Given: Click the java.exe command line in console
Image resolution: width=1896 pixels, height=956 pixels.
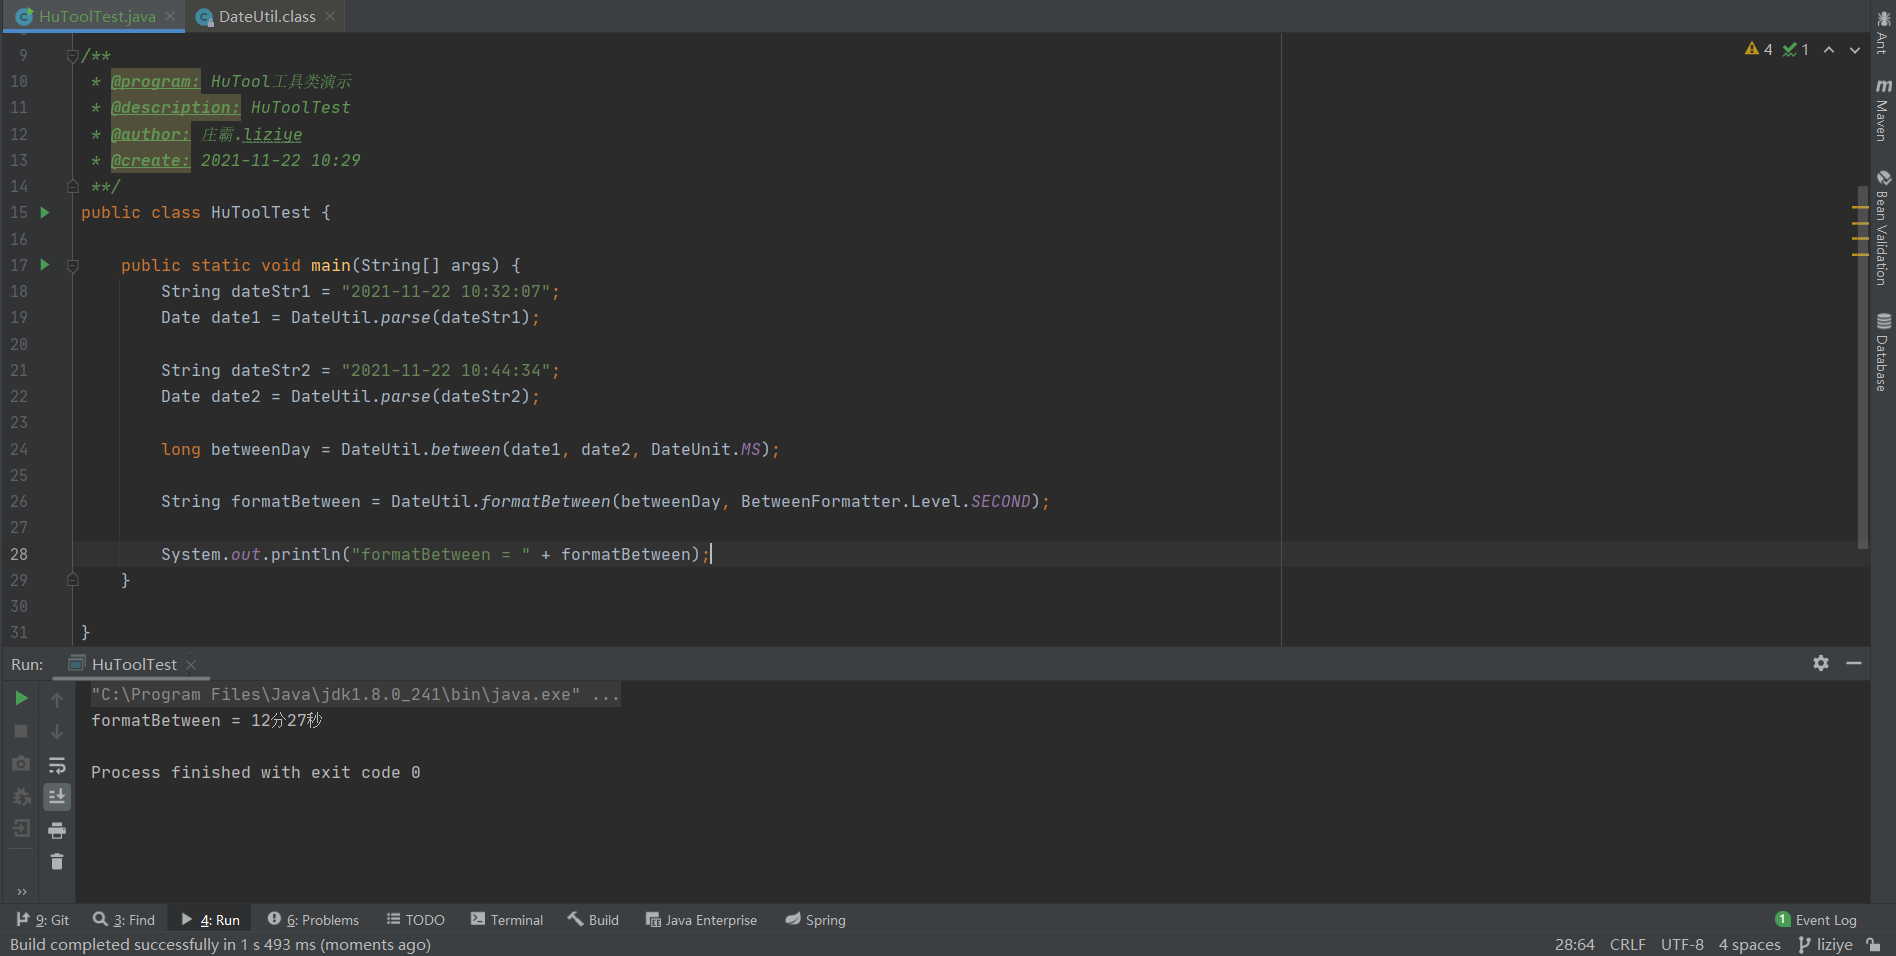Looking at the screenshot, I should click(355, 694).
